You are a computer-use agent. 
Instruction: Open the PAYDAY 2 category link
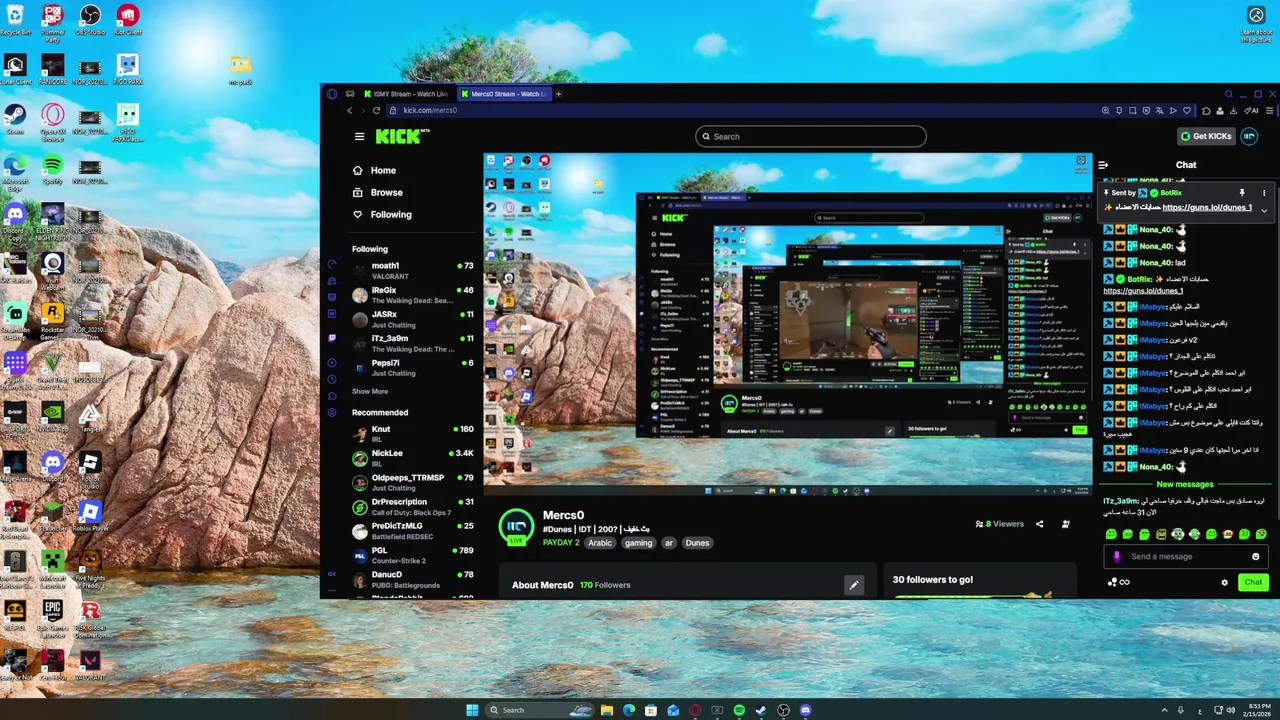click(x=561, y=543)
